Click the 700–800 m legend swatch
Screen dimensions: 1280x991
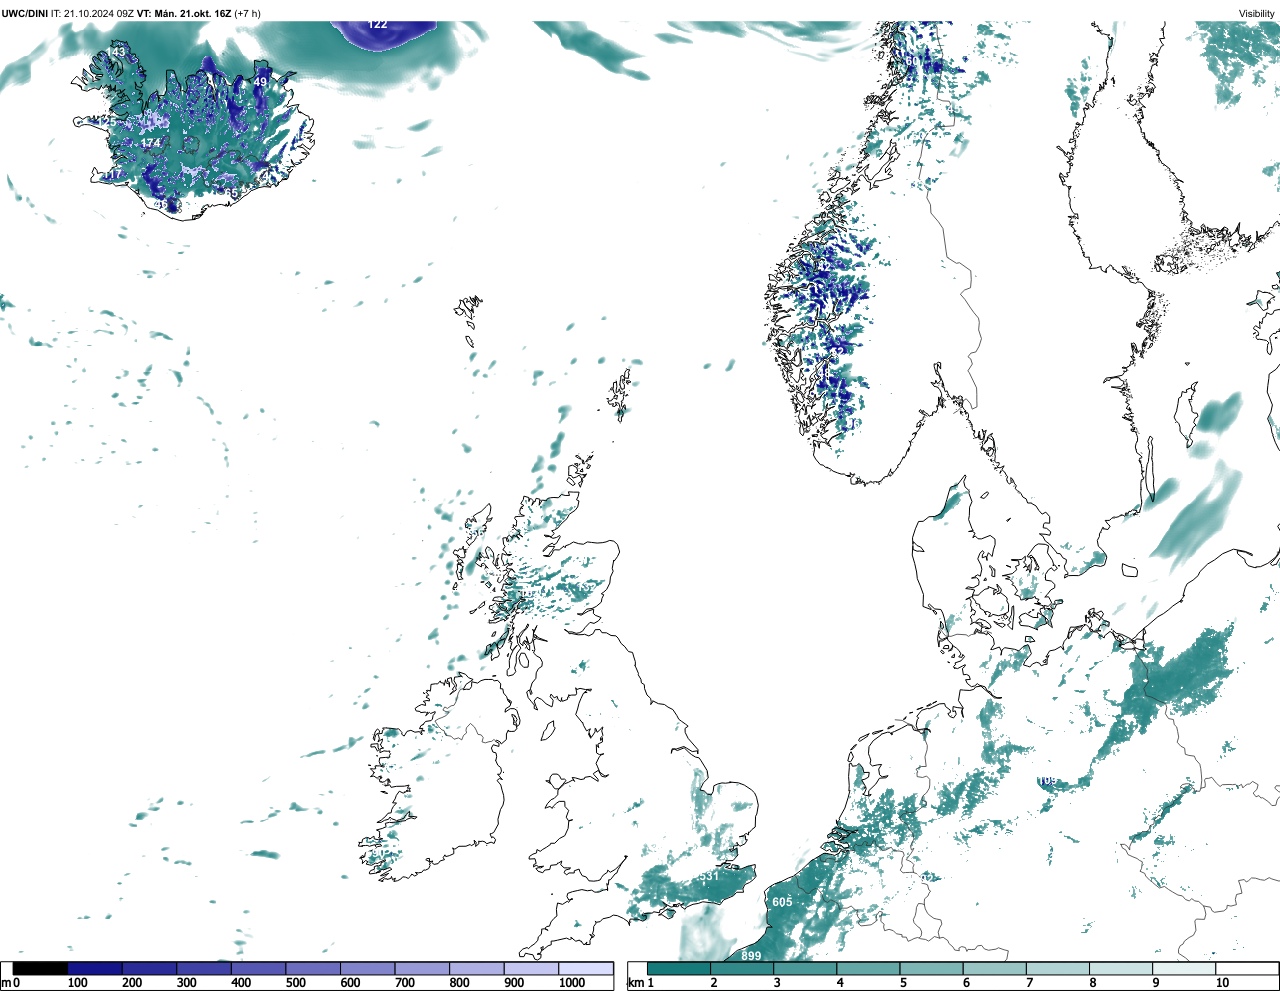(422, 968)
